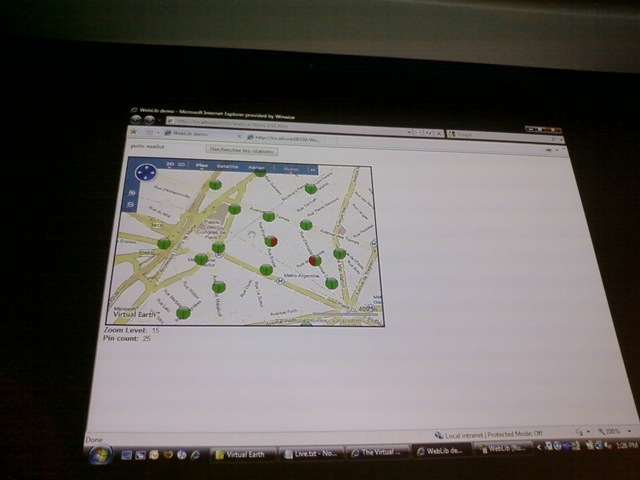
Task: Click the green pin near N13 road sign
Action: tap(164, 244)
